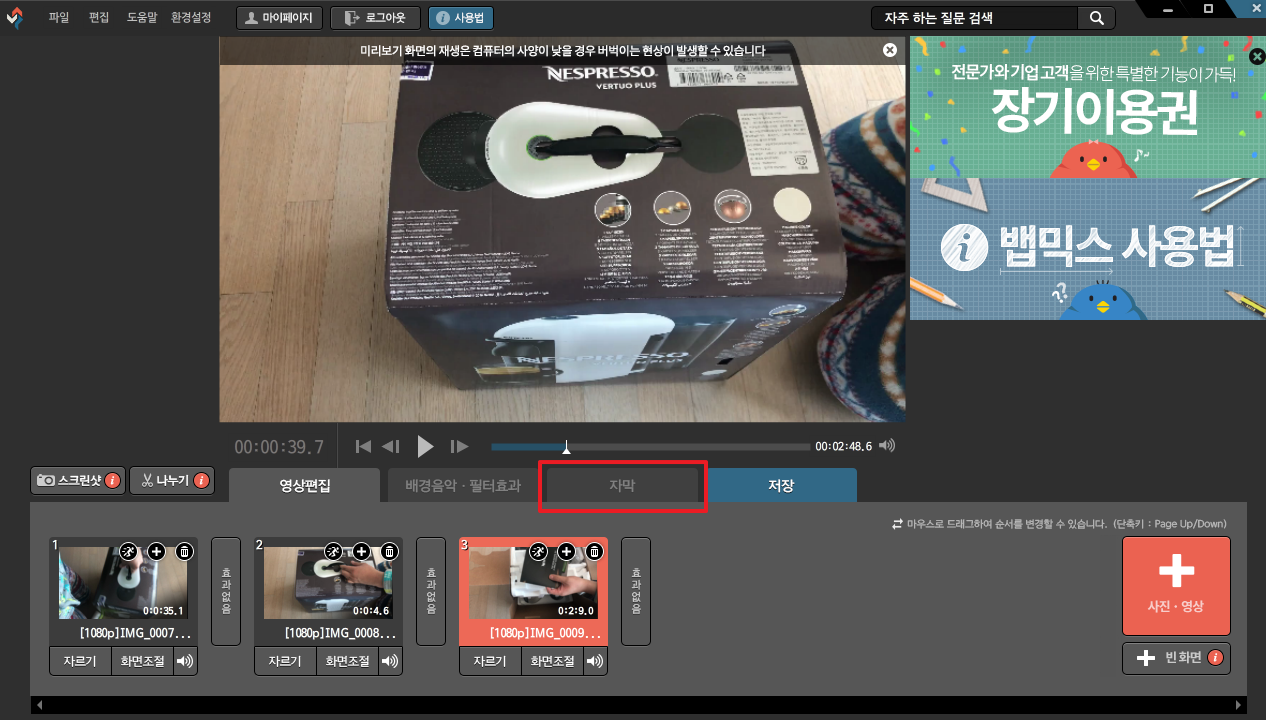Viewport: 1266px width, 720px height.
Task: Switch to the 자막 tab
Action: click(x=622, y=486)
